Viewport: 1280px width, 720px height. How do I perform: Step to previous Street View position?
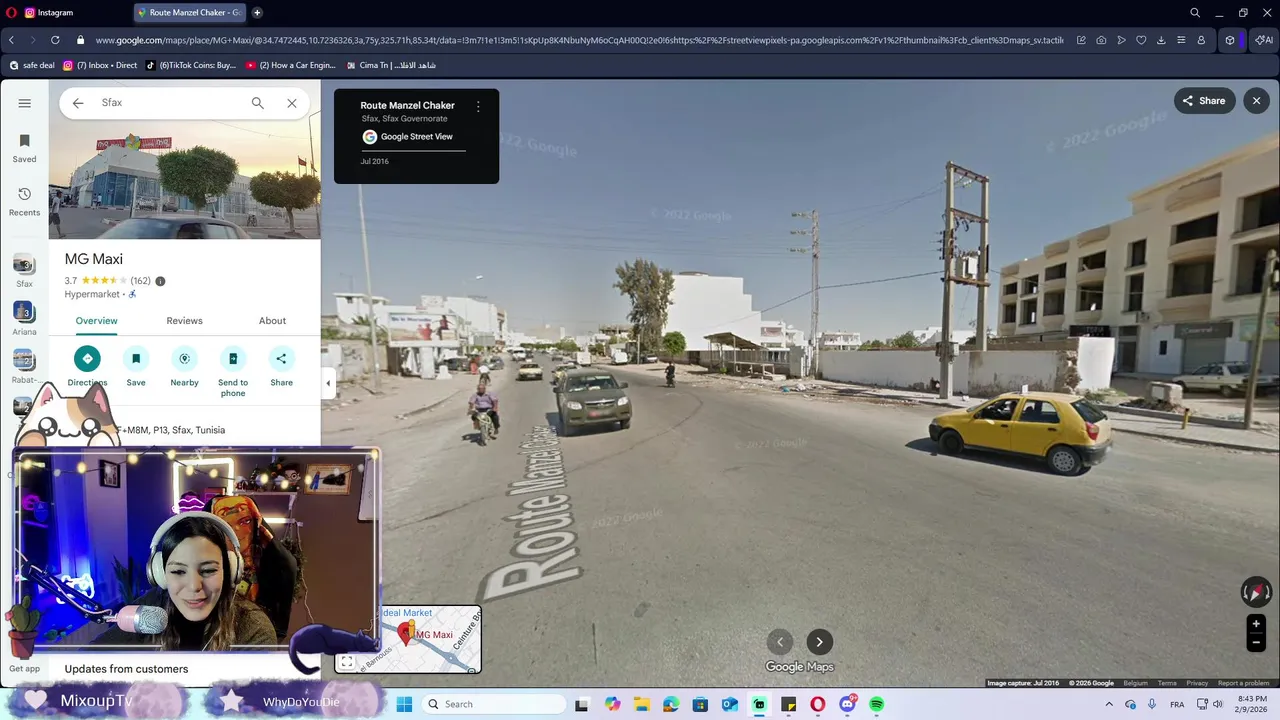780,642
